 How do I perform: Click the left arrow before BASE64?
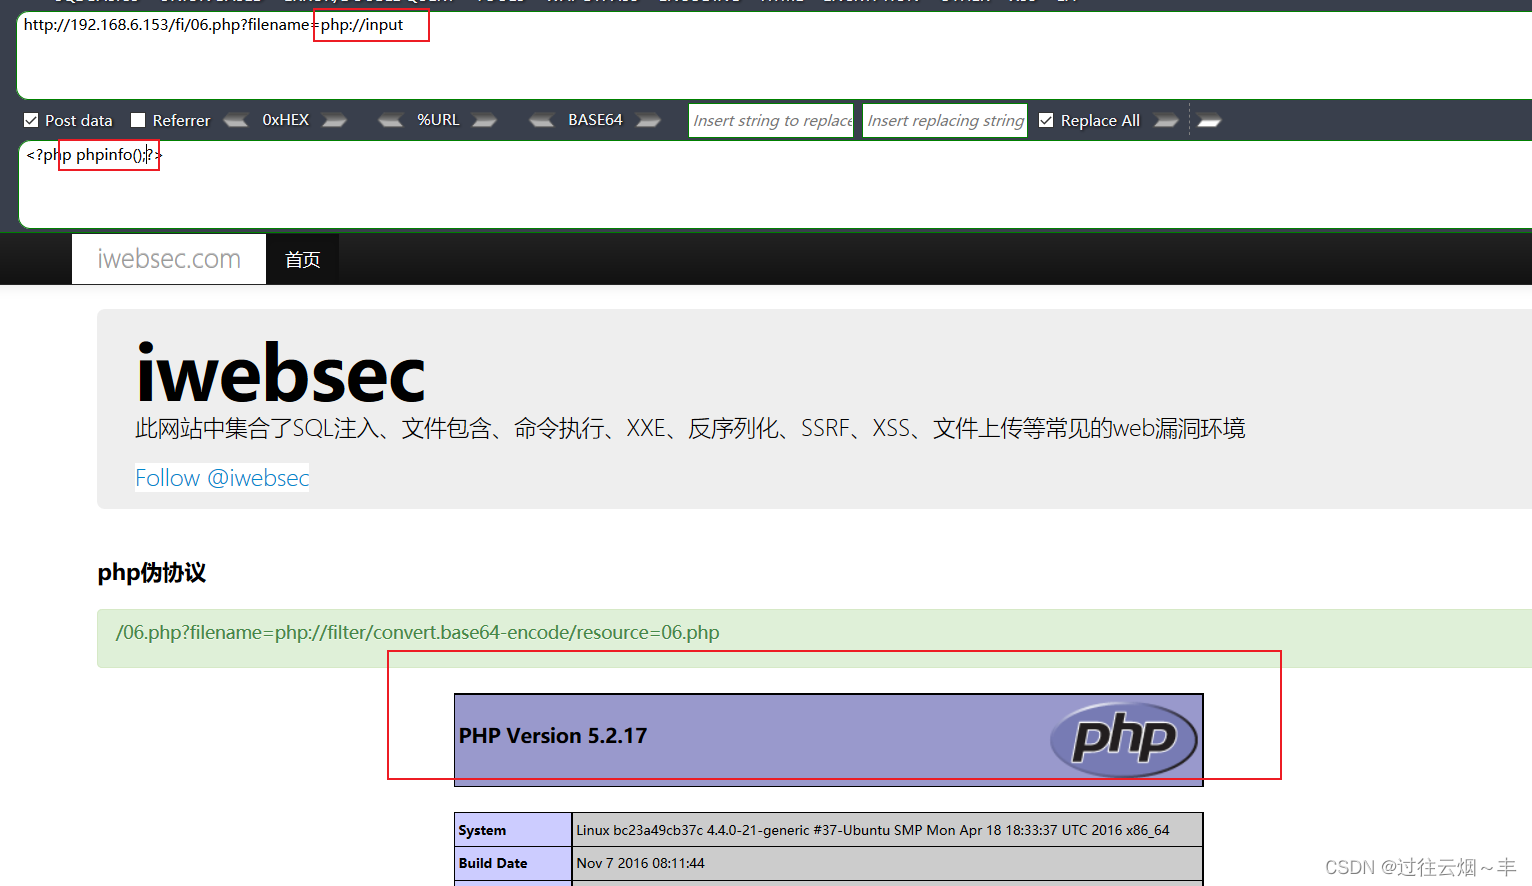(542, 121)
